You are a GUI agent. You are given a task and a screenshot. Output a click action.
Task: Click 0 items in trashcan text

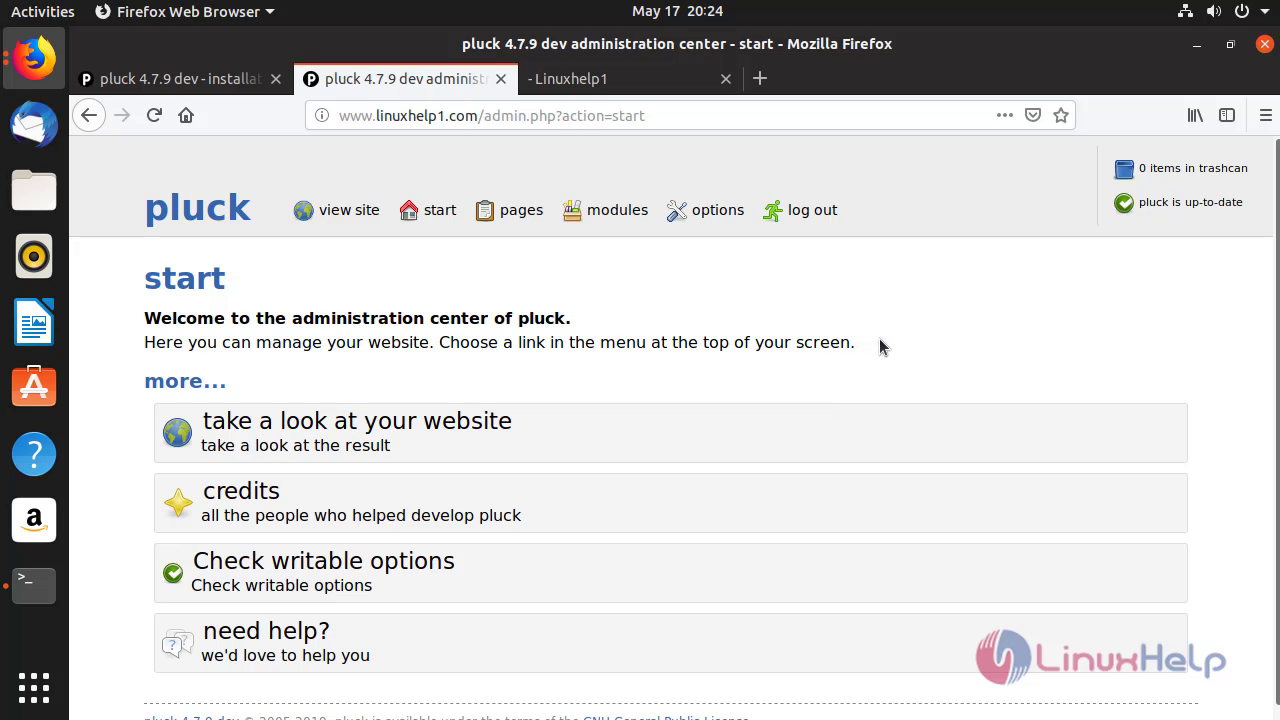click(1193, 168)
